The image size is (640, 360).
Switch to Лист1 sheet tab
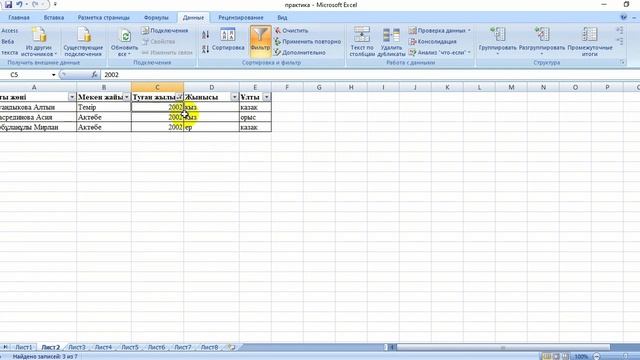pos(24,347)
